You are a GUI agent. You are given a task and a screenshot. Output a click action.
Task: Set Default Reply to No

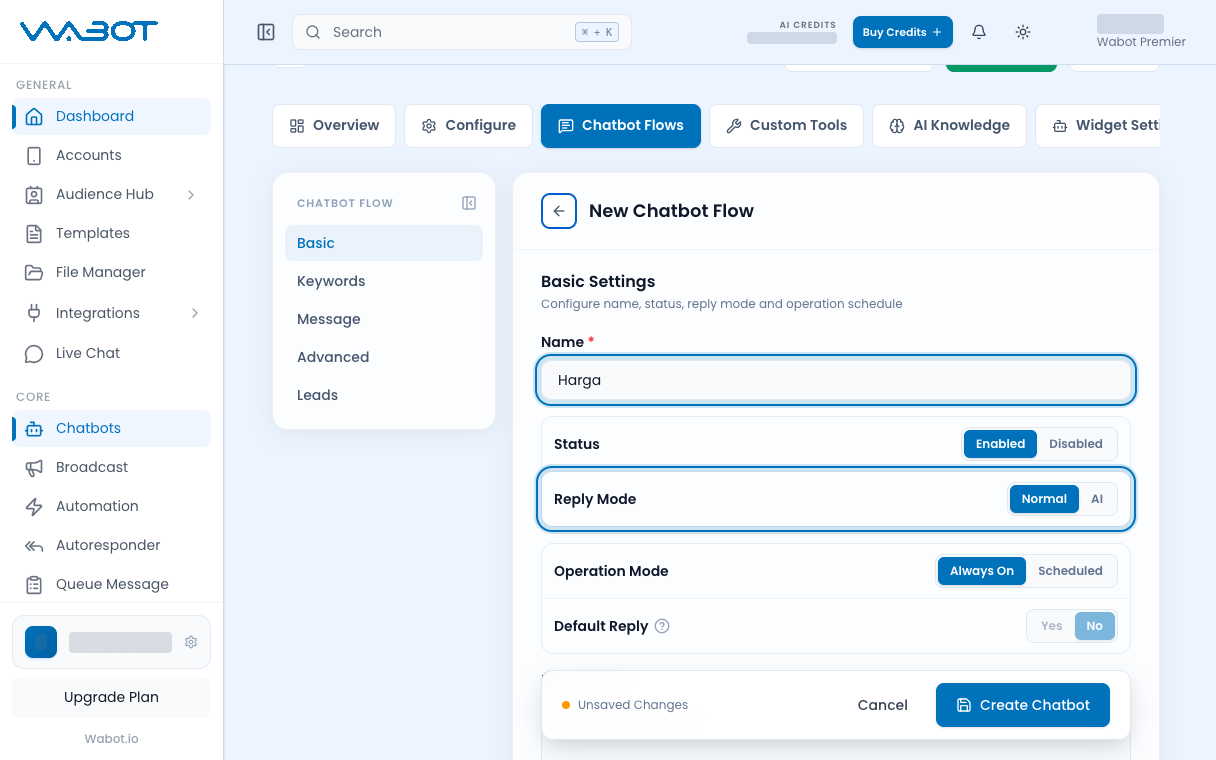click(1095, 626)
